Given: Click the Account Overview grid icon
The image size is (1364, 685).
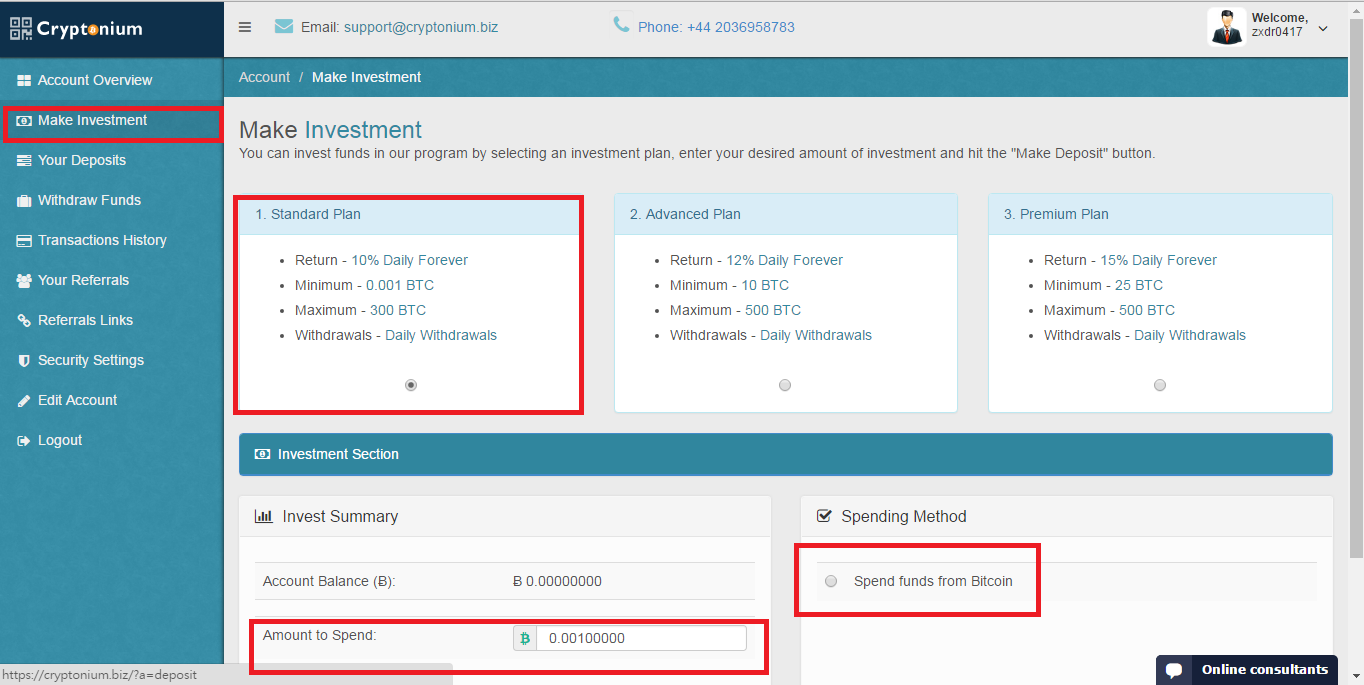Looking at the screenshot, I should pyautogui.click(x=24, y=80).
